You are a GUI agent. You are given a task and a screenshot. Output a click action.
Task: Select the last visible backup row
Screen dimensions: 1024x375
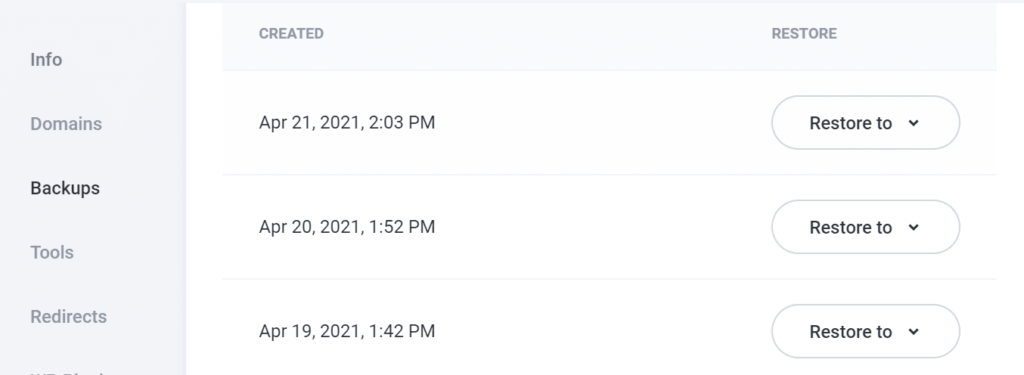609,327
